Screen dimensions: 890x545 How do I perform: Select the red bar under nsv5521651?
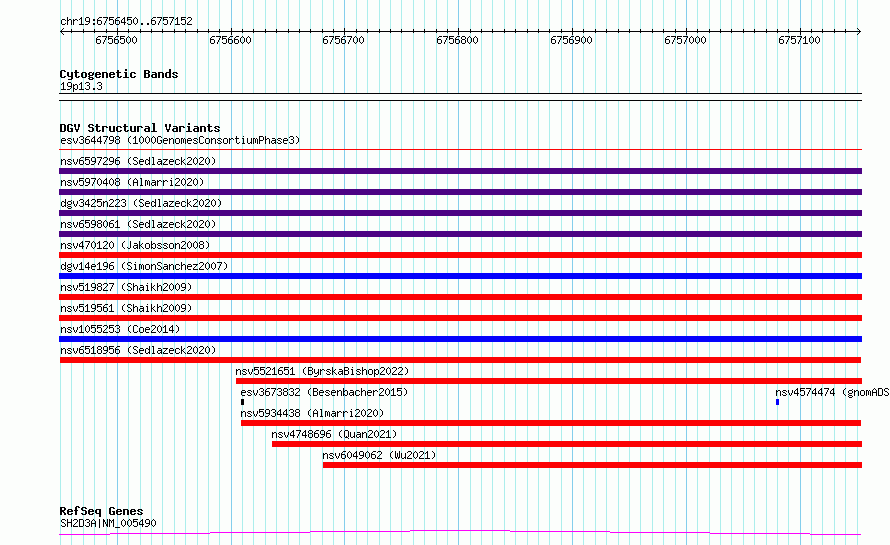[x=549, y=381]
